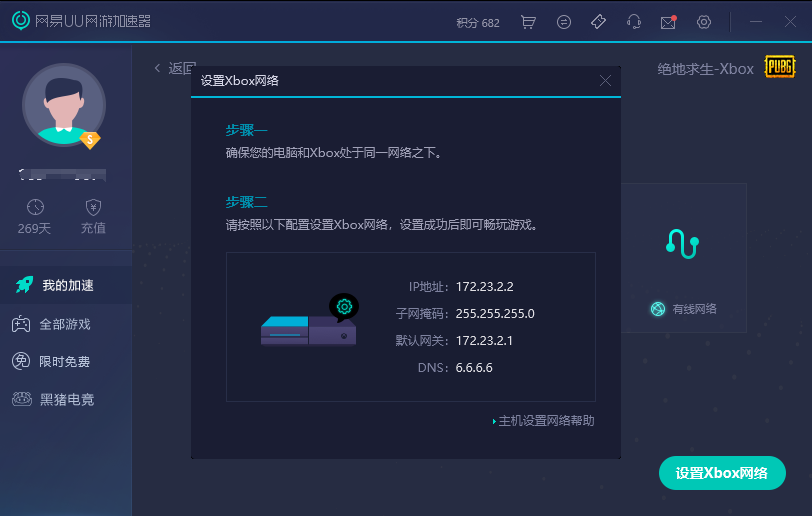
Task: Select the 有线网络 wired network option
Action: click(x=684, y=309)
